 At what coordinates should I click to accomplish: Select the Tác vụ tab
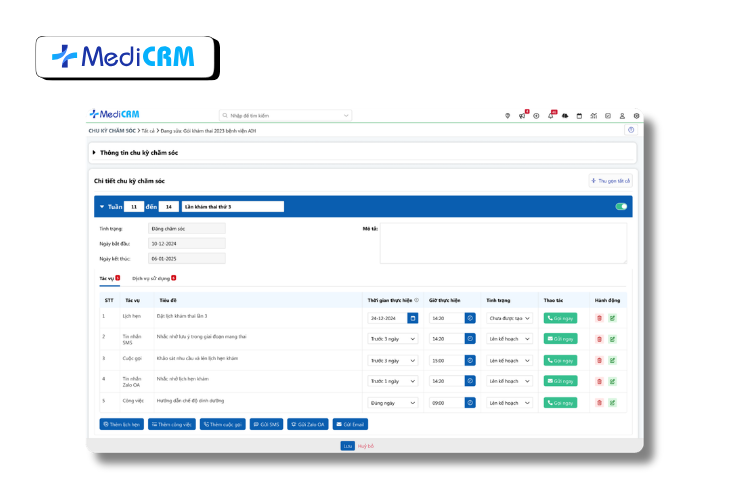tap(107, 278)
